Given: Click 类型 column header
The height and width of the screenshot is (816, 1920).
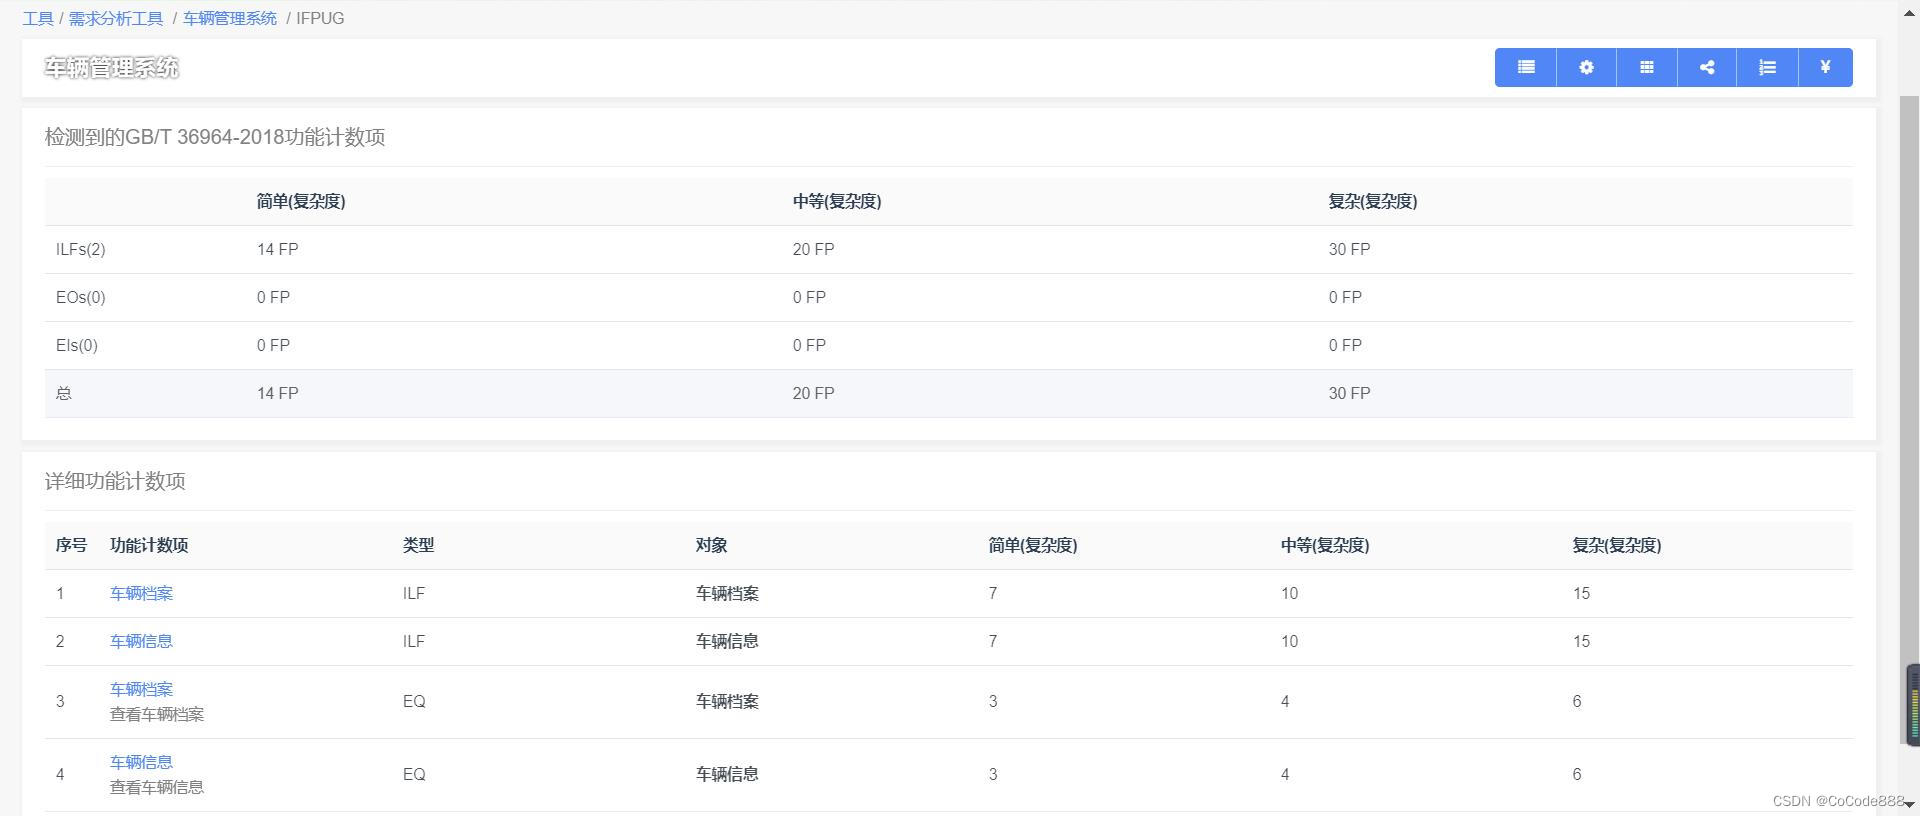Looking at the screenshot, I should (419, 545).
